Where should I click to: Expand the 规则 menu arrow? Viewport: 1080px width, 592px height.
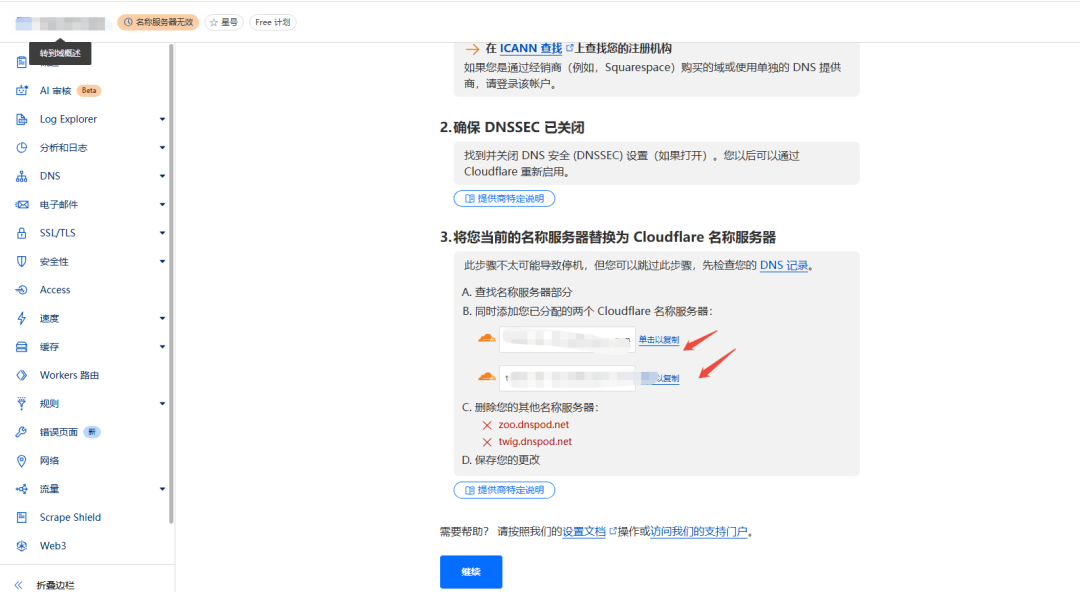163,404
